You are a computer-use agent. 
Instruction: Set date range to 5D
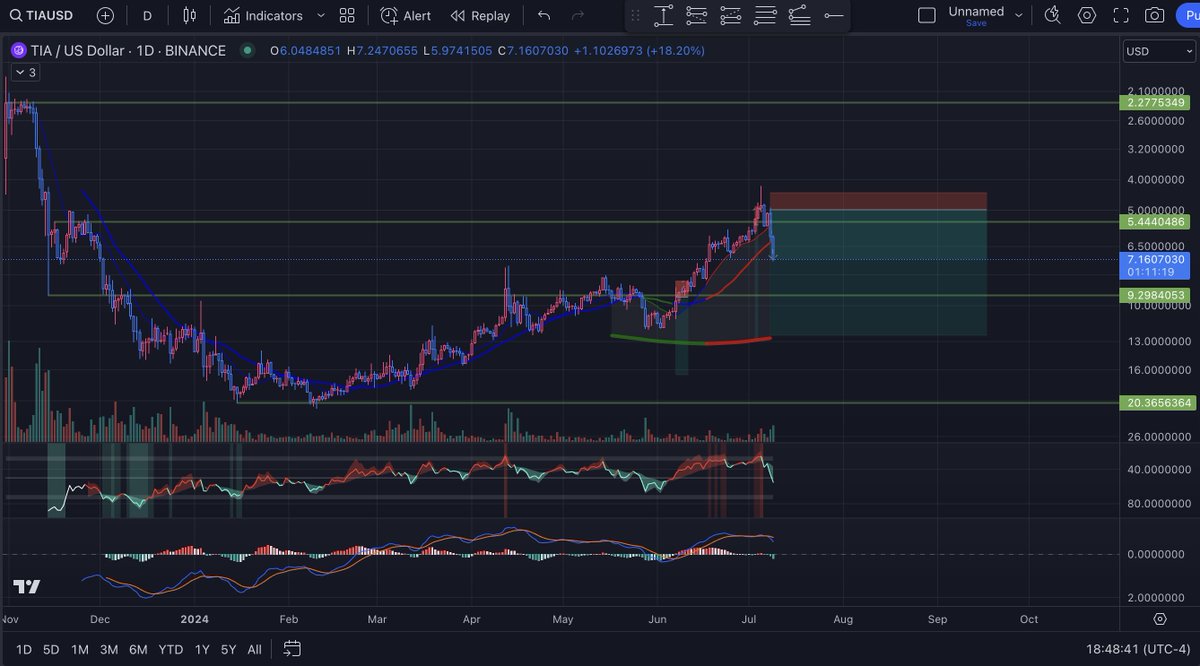click(51, 649)
